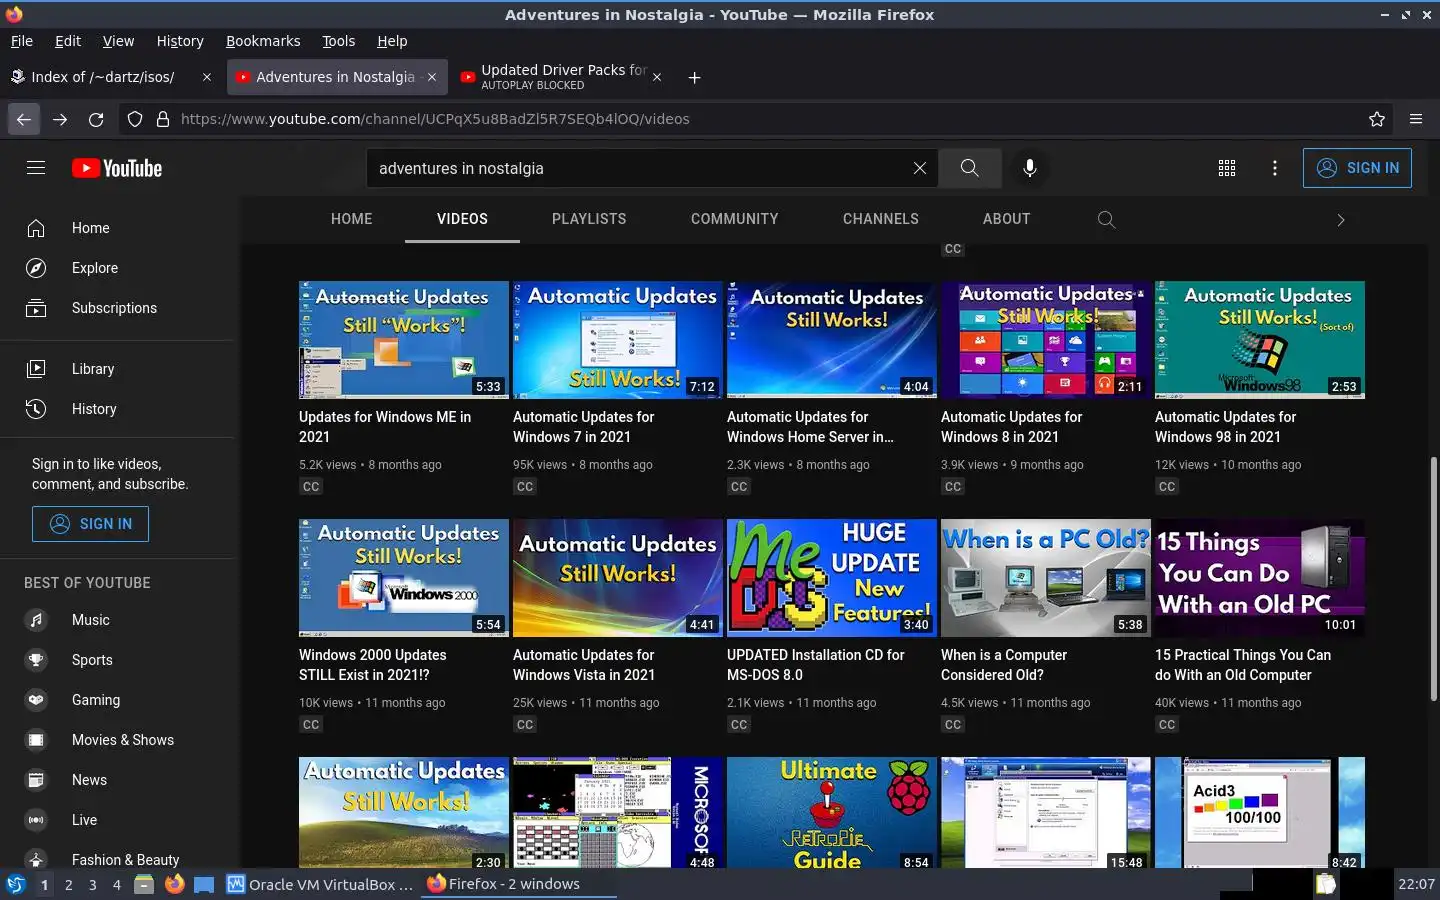Reload the page
The height and width of the screenshot is (900, 1440).
[96, 119]
